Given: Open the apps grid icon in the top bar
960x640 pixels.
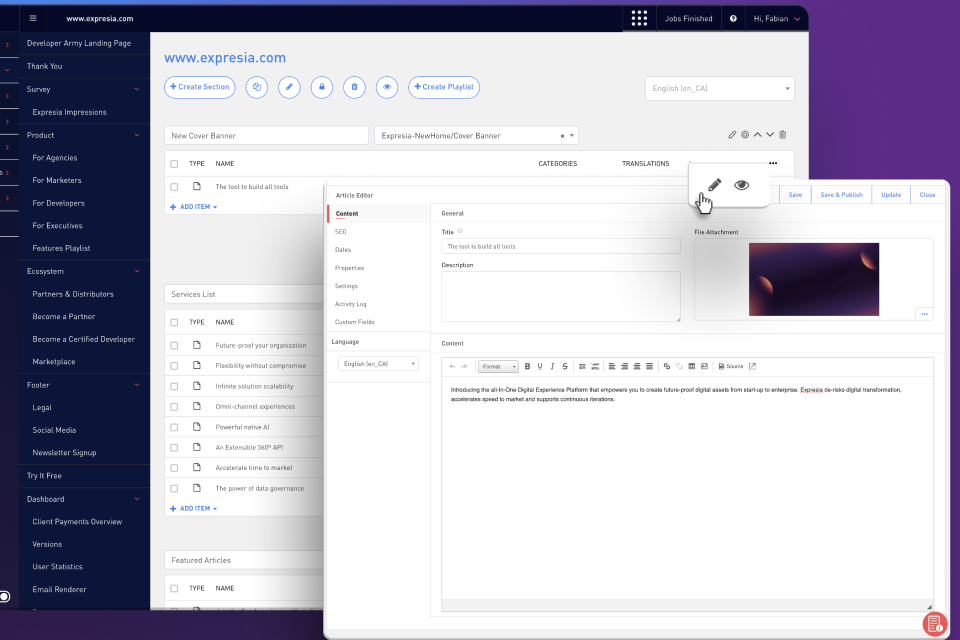Looking at the screenshot, I should coord(639,18).
